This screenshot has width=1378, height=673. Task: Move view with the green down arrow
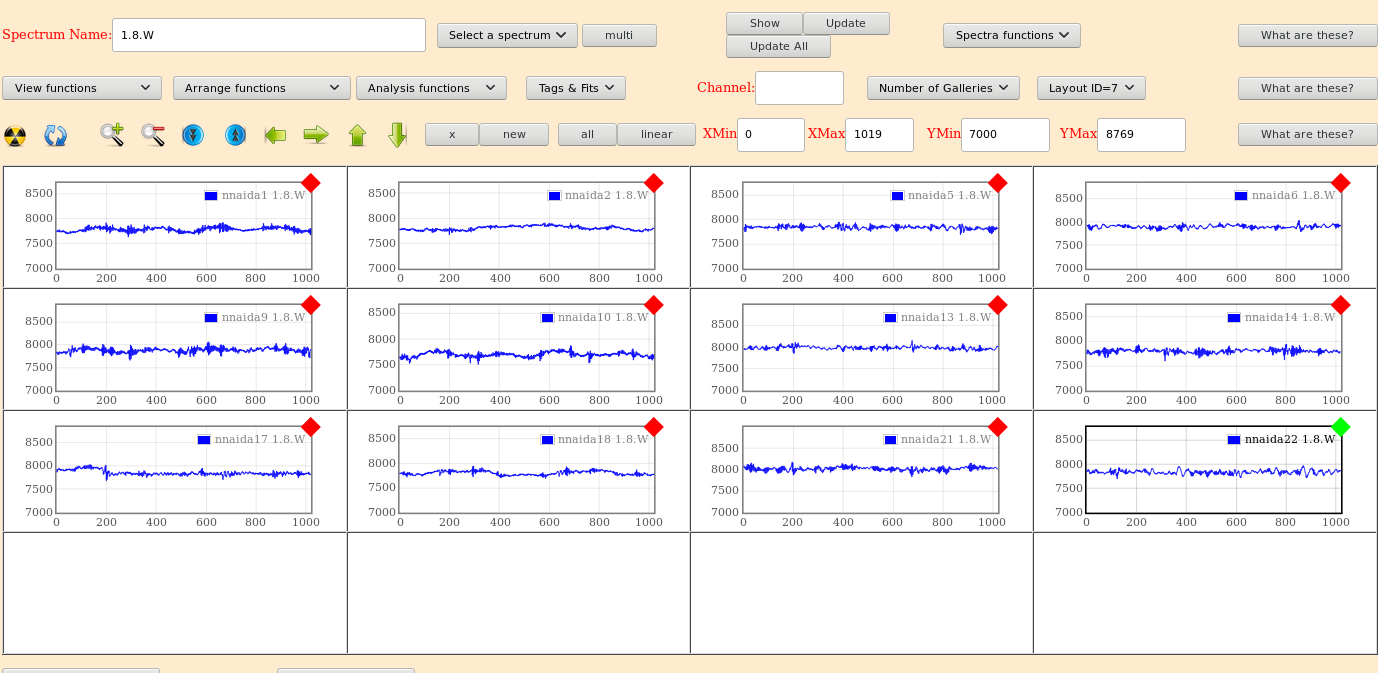pyautogui.click(x=397, y=135)
